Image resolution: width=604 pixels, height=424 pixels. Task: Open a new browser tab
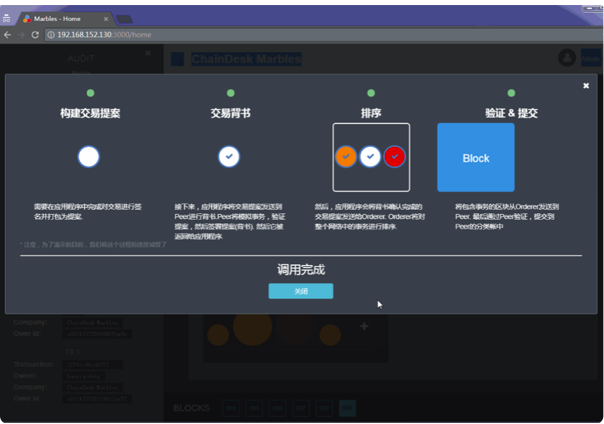pos(125,18)
